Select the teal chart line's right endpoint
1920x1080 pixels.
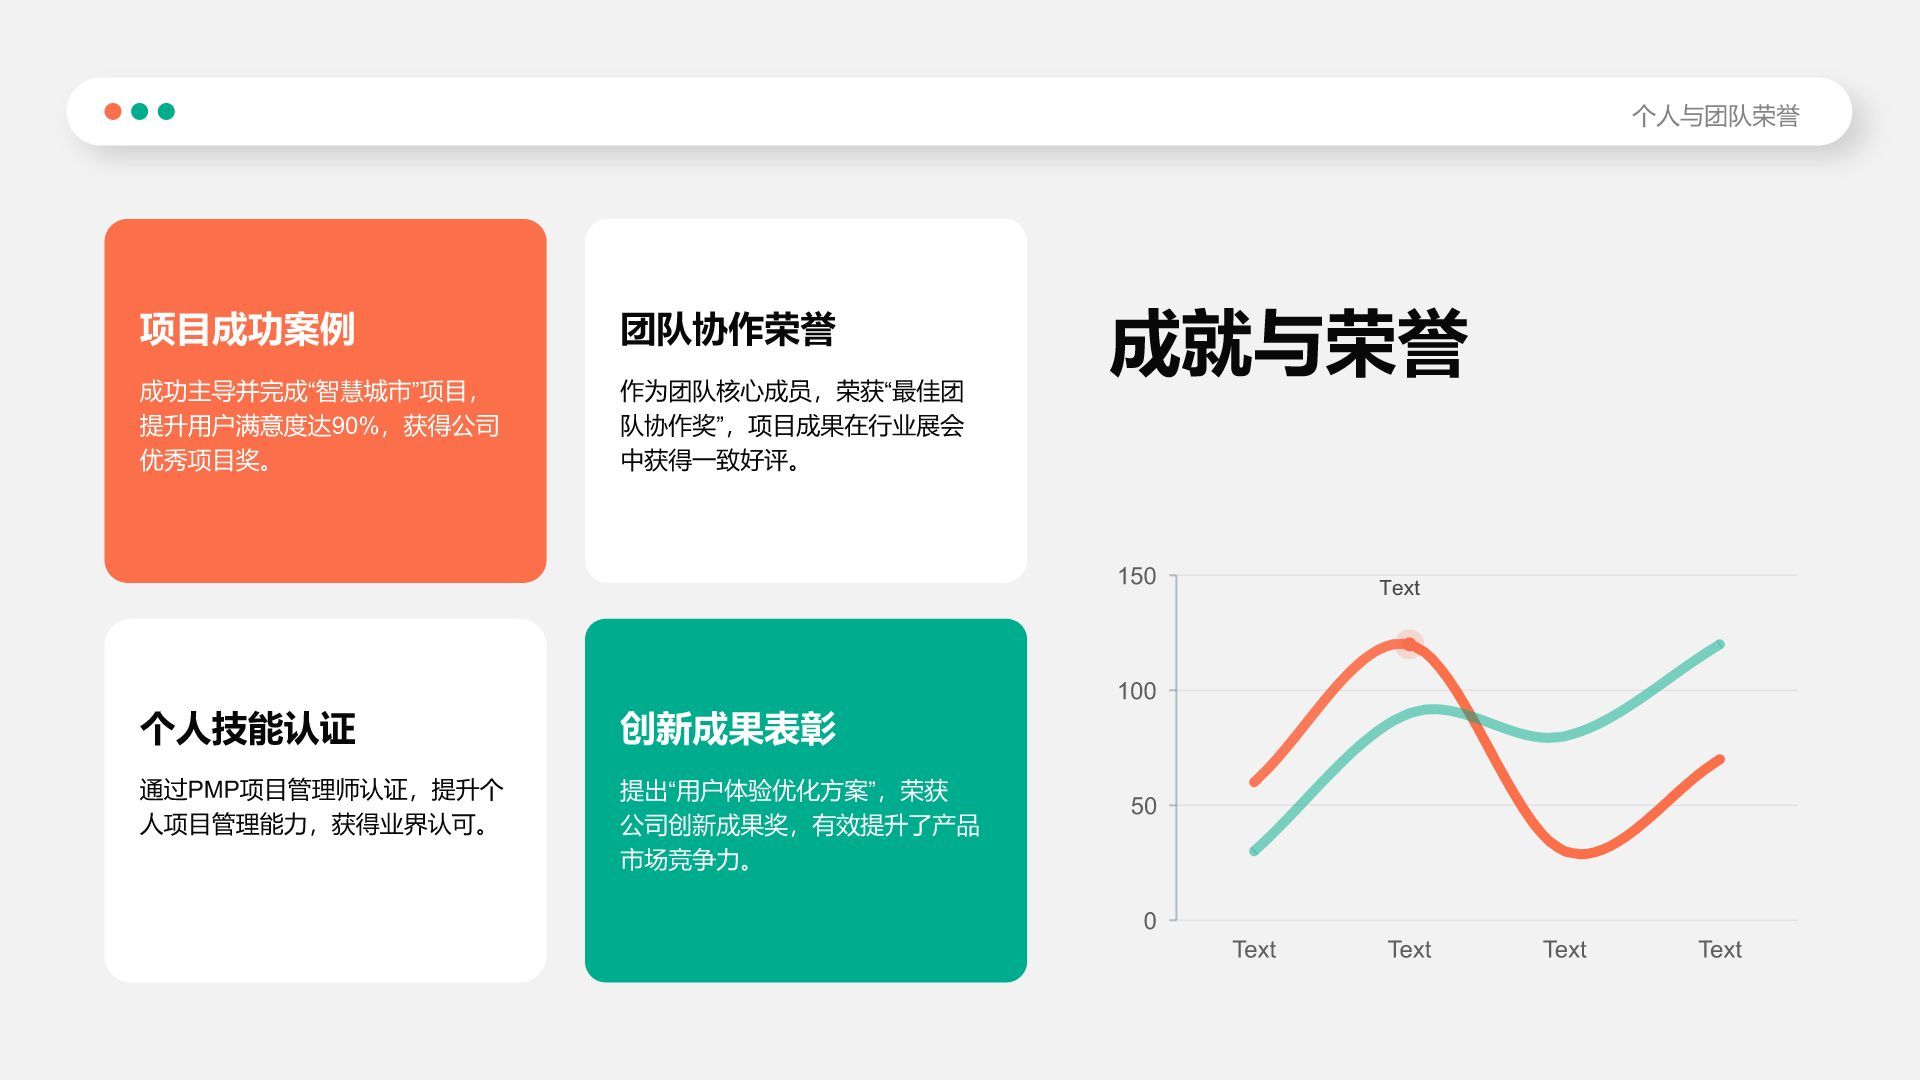pyautogui.click(x=1719, y=645)
